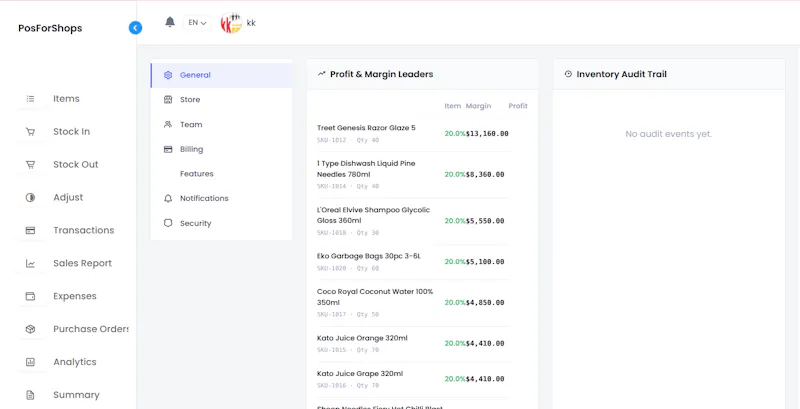Click the $8,360.00 profit value

485,174
